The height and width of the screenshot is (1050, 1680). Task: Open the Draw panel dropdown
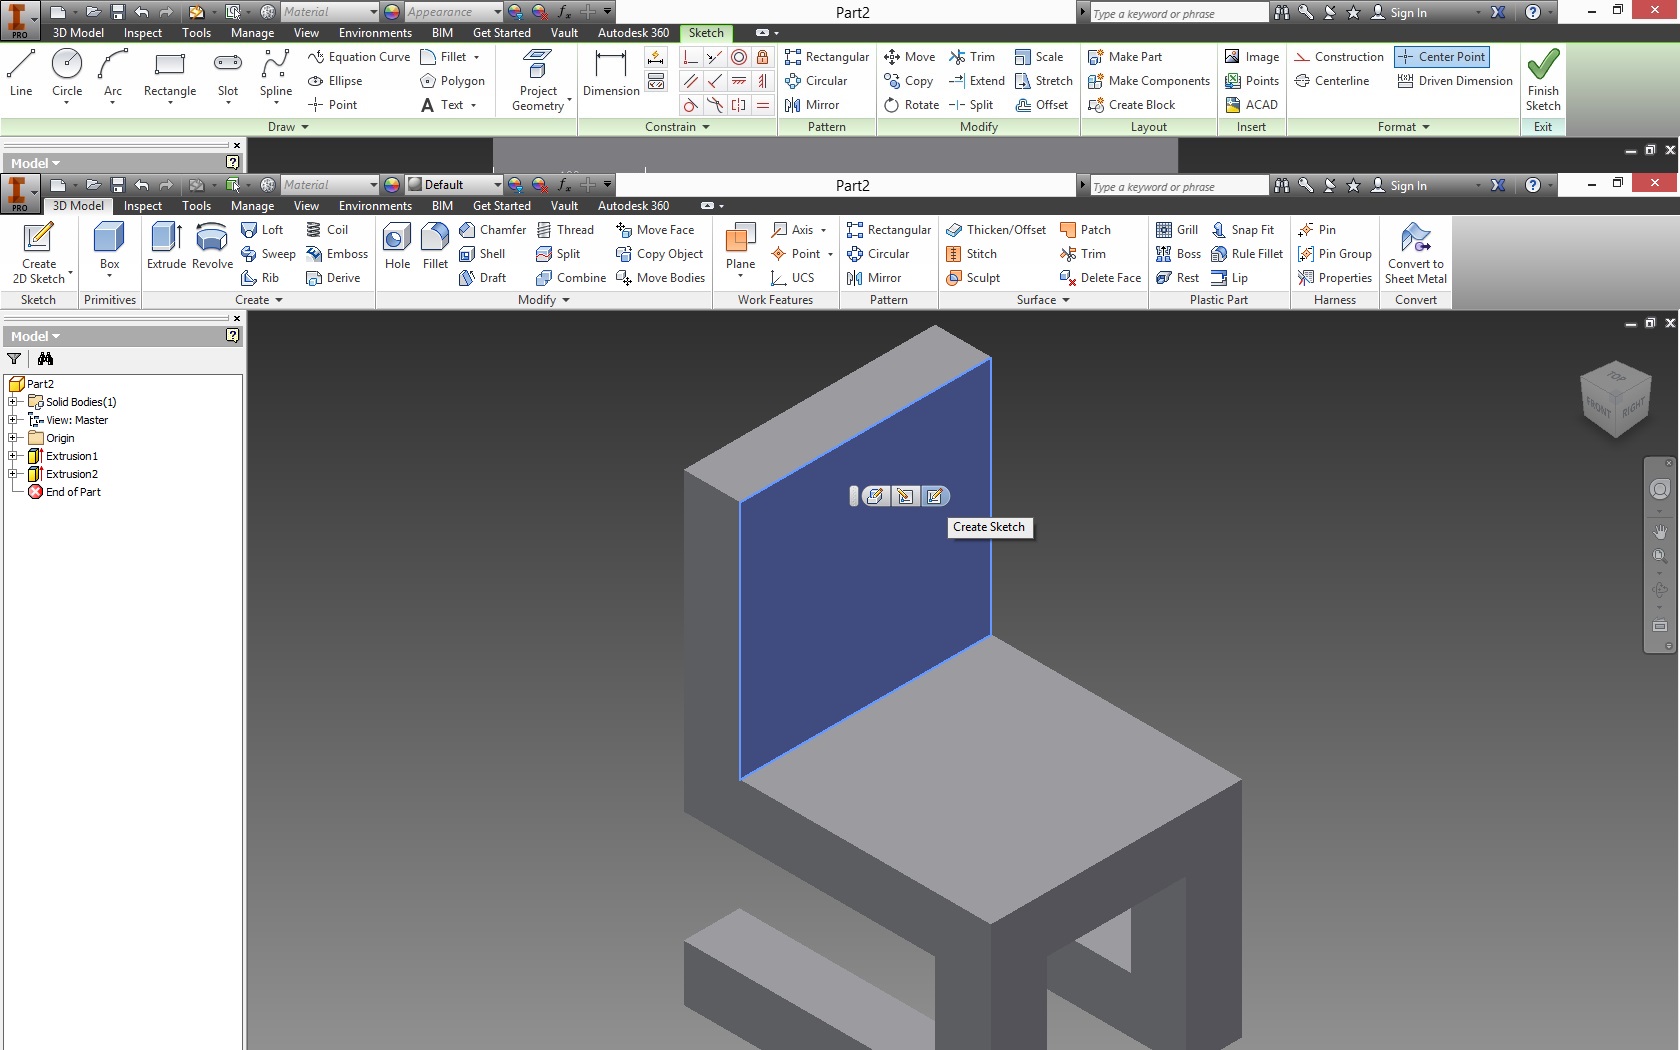pyautogui.click(x=288, y=127)
